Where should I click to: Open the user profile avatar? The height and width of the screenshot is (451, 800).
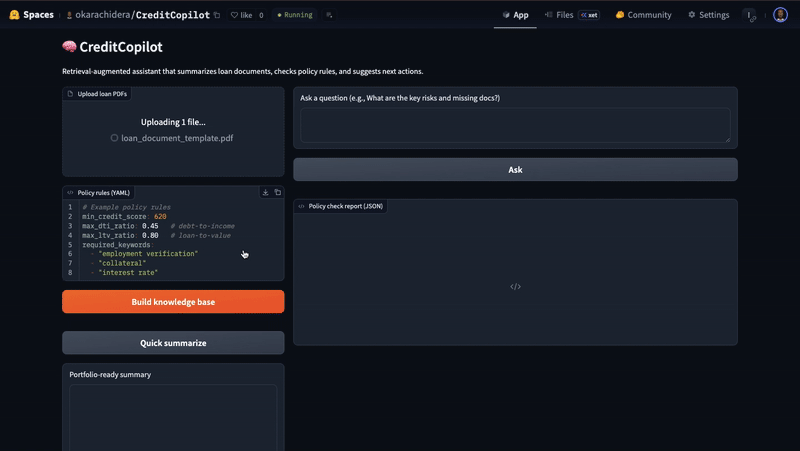click(780, 15)
